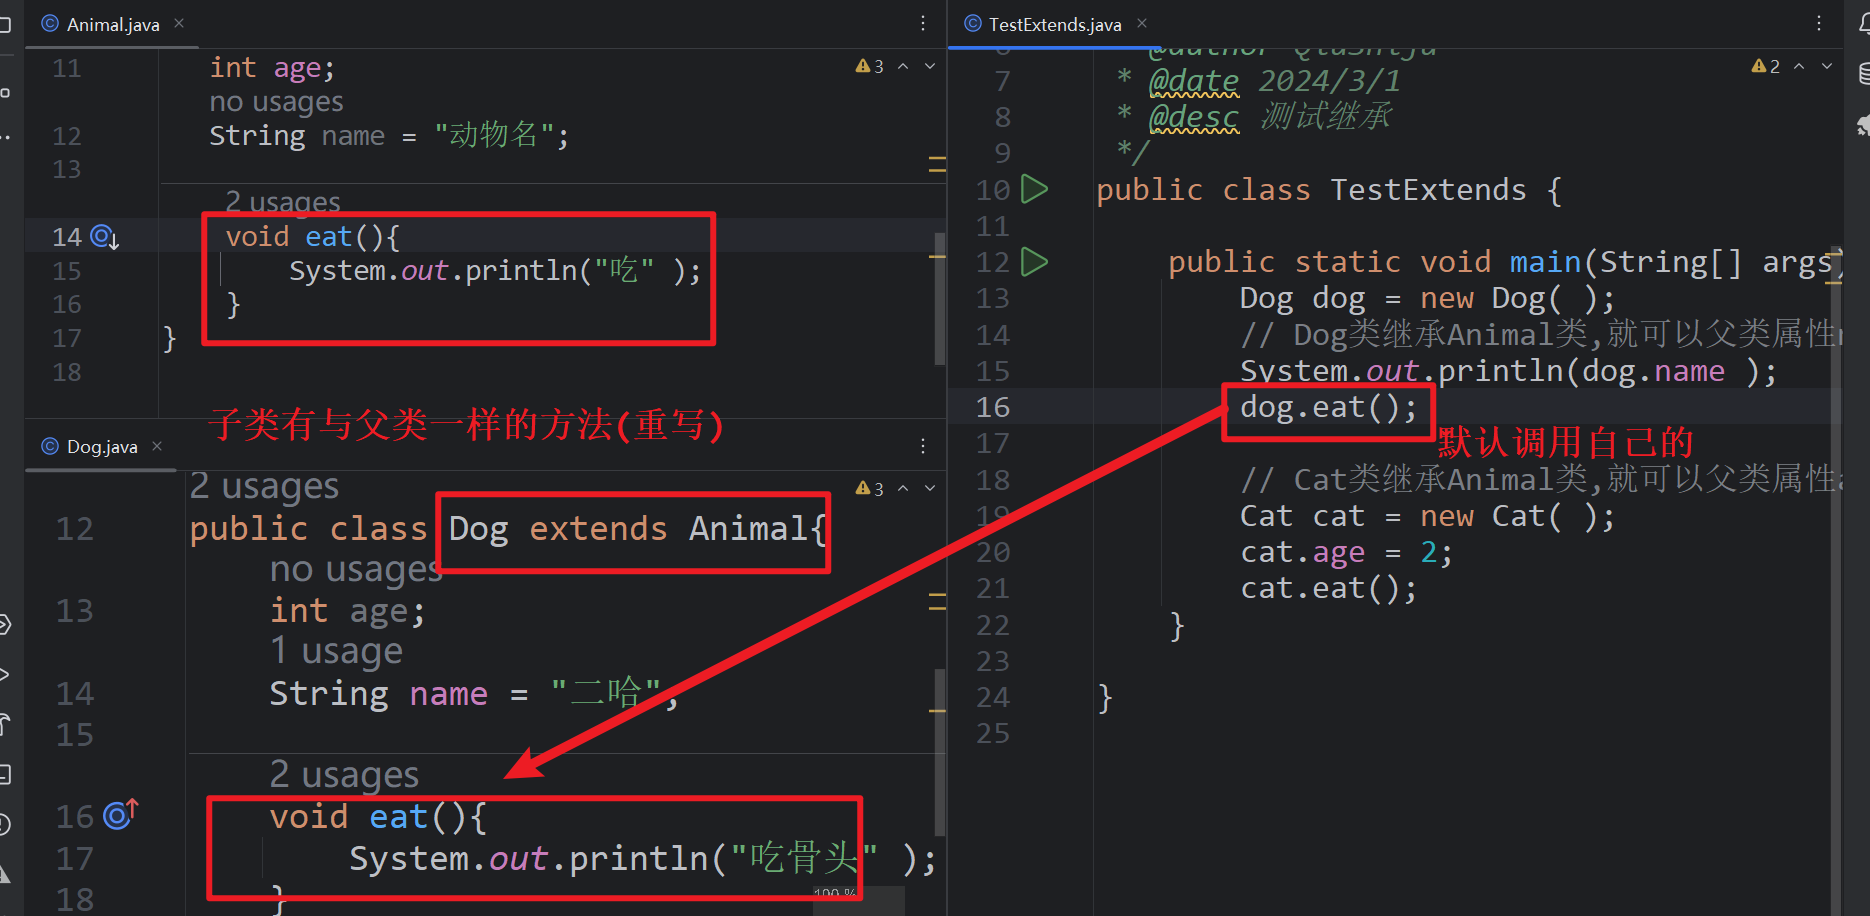This screenshot has width=1870, height=916.
Task: Click the Animal.java vertical scrollbar thumb
Action: (x=939, y=298)
